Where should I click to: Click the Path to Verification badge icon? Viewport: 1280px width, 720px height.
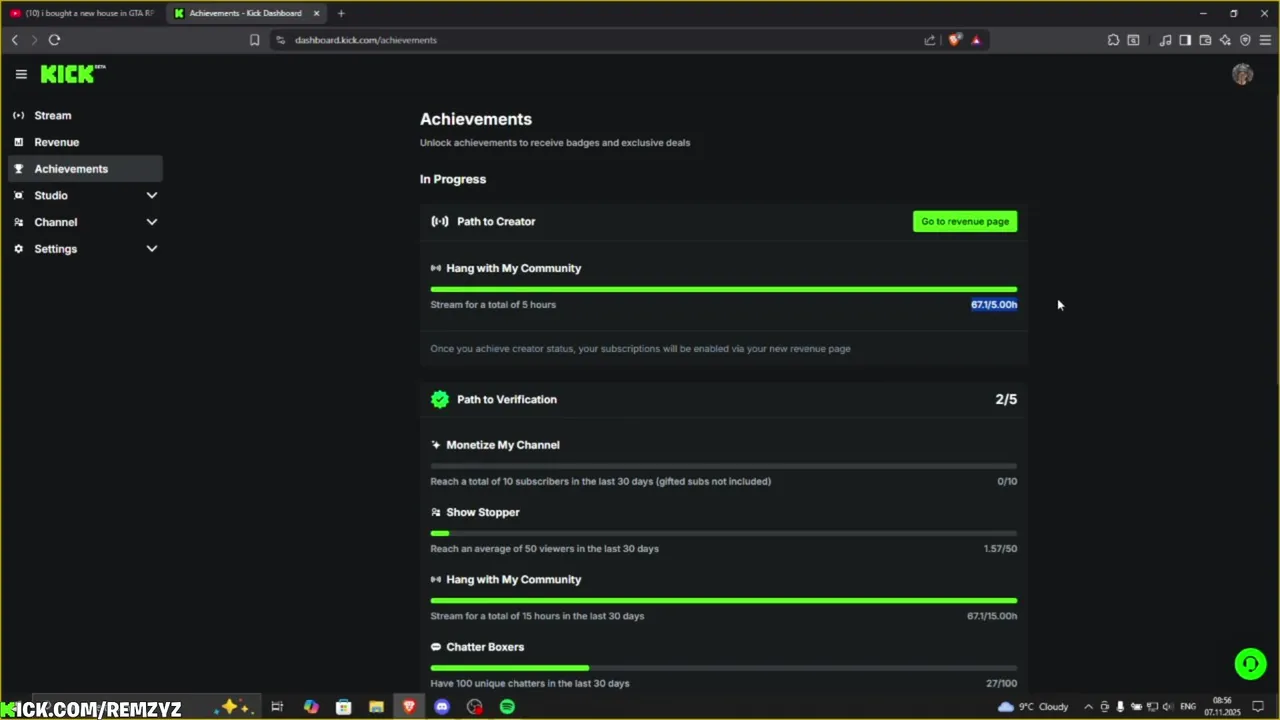pyautogui.click(x=440, y=399)
